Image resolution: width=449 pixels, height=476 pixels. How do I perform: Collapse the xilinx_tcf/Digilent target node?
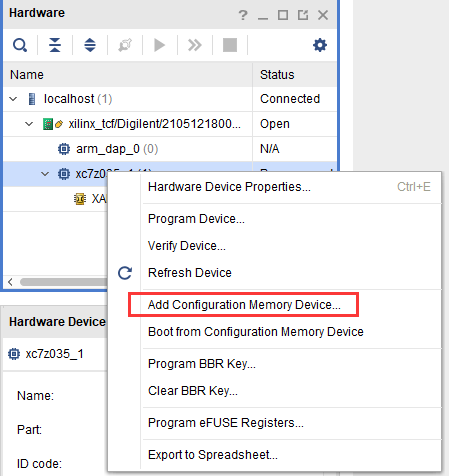pyautogui.click(x=29, y=124)
